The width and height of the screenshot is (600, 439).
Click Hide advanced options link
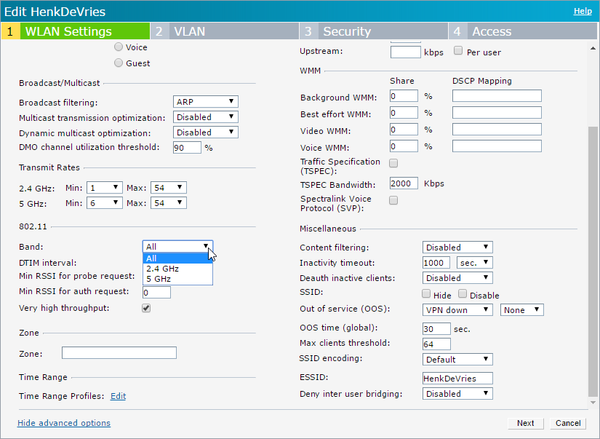64,423
